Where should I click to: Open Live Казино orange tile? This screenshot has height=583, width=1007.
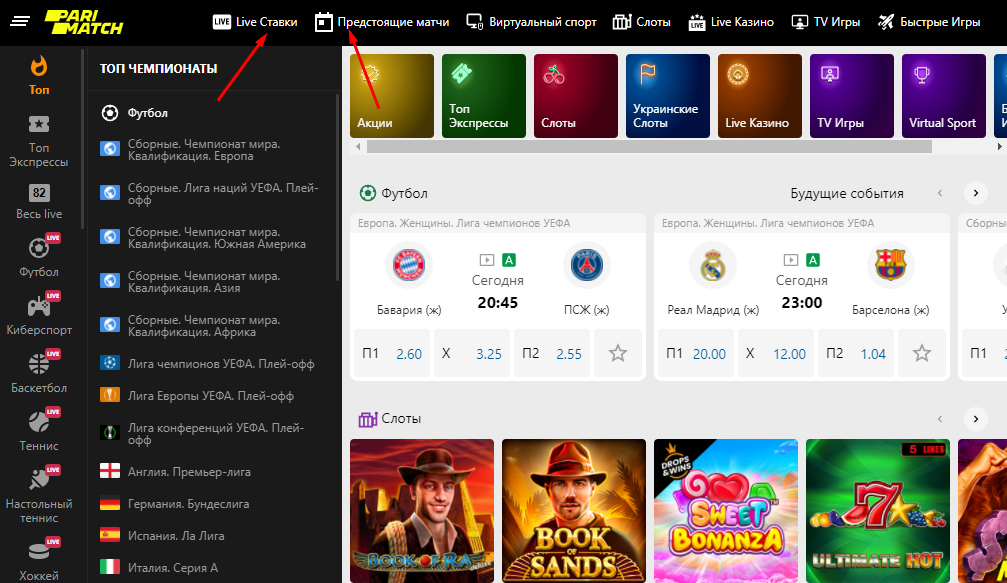pos(760,96)
